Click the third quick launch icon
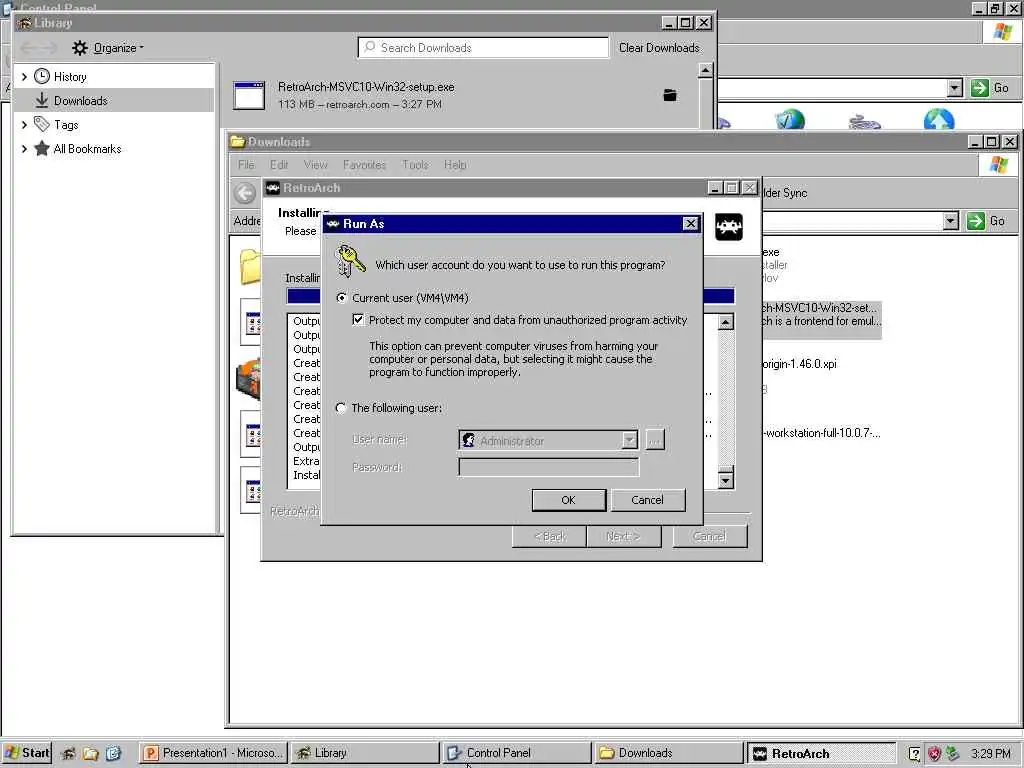 pyautogui.click(x=113, y=753)
